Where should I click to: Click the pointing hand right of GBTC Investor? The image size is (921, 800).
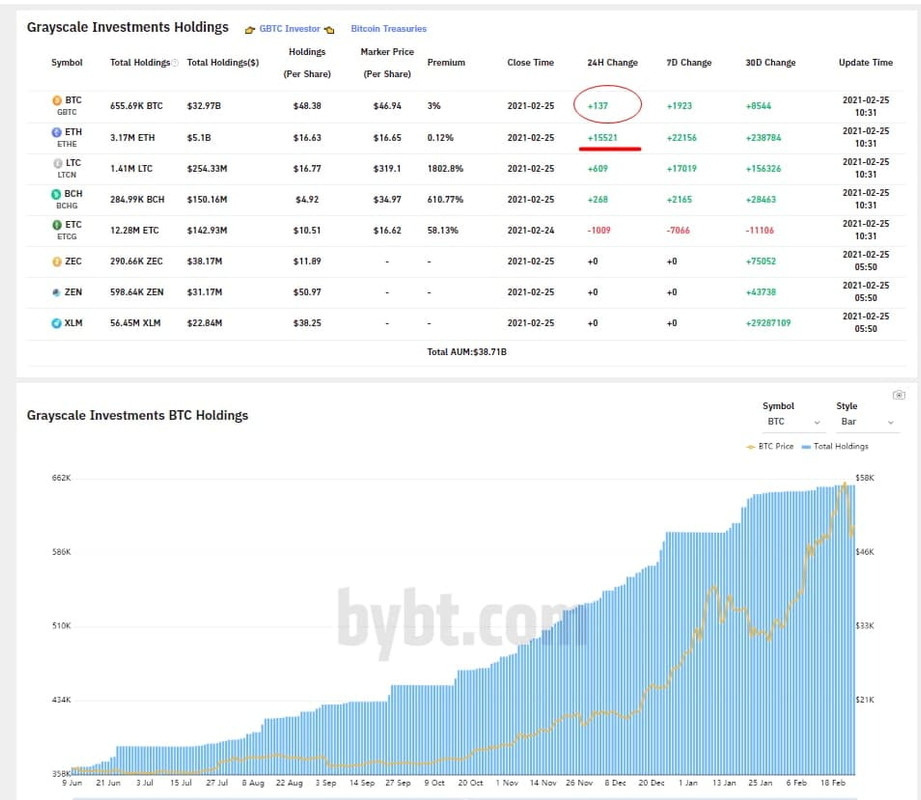pyautogui.click(x=329, y=29)
